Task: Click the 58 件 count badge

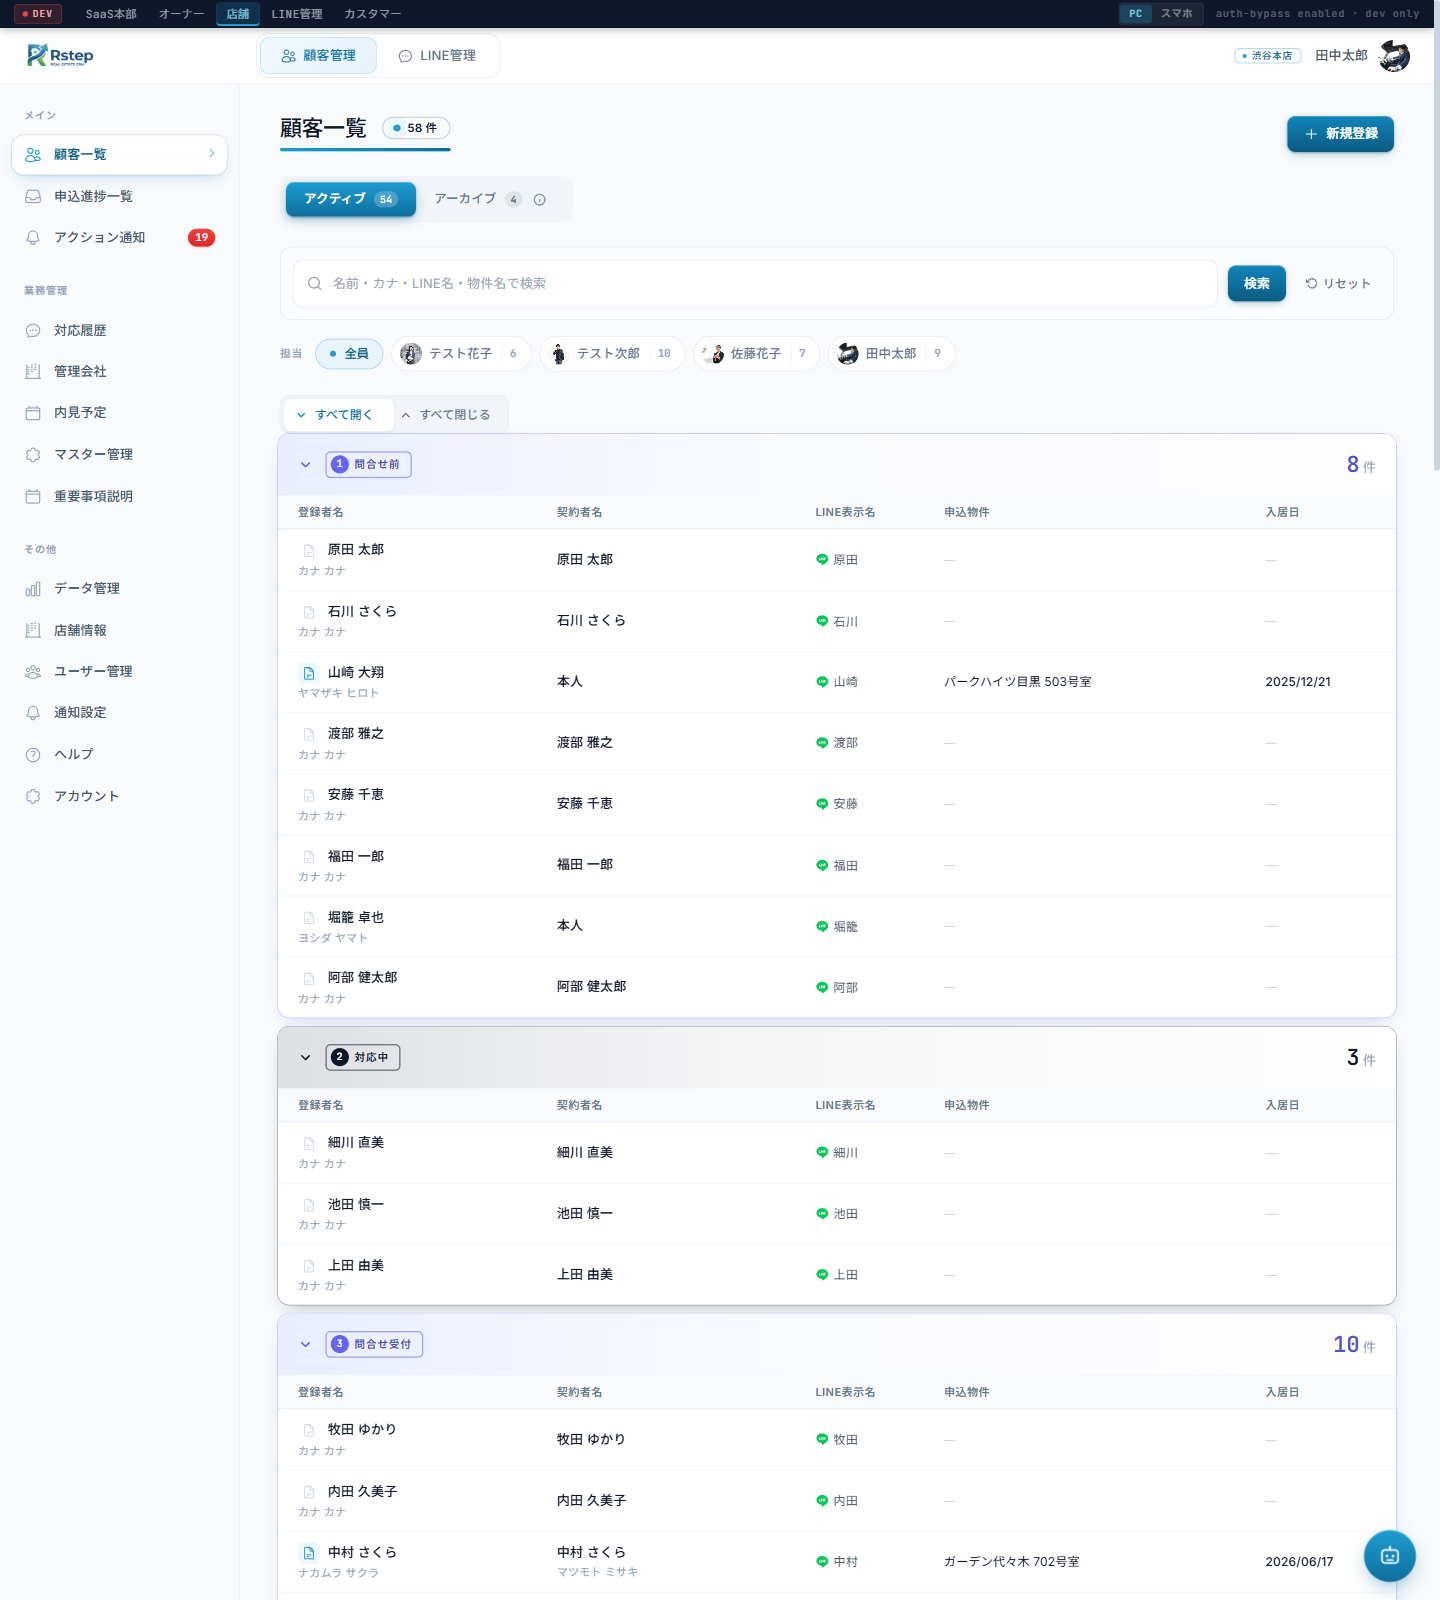Action: (416, 128)
